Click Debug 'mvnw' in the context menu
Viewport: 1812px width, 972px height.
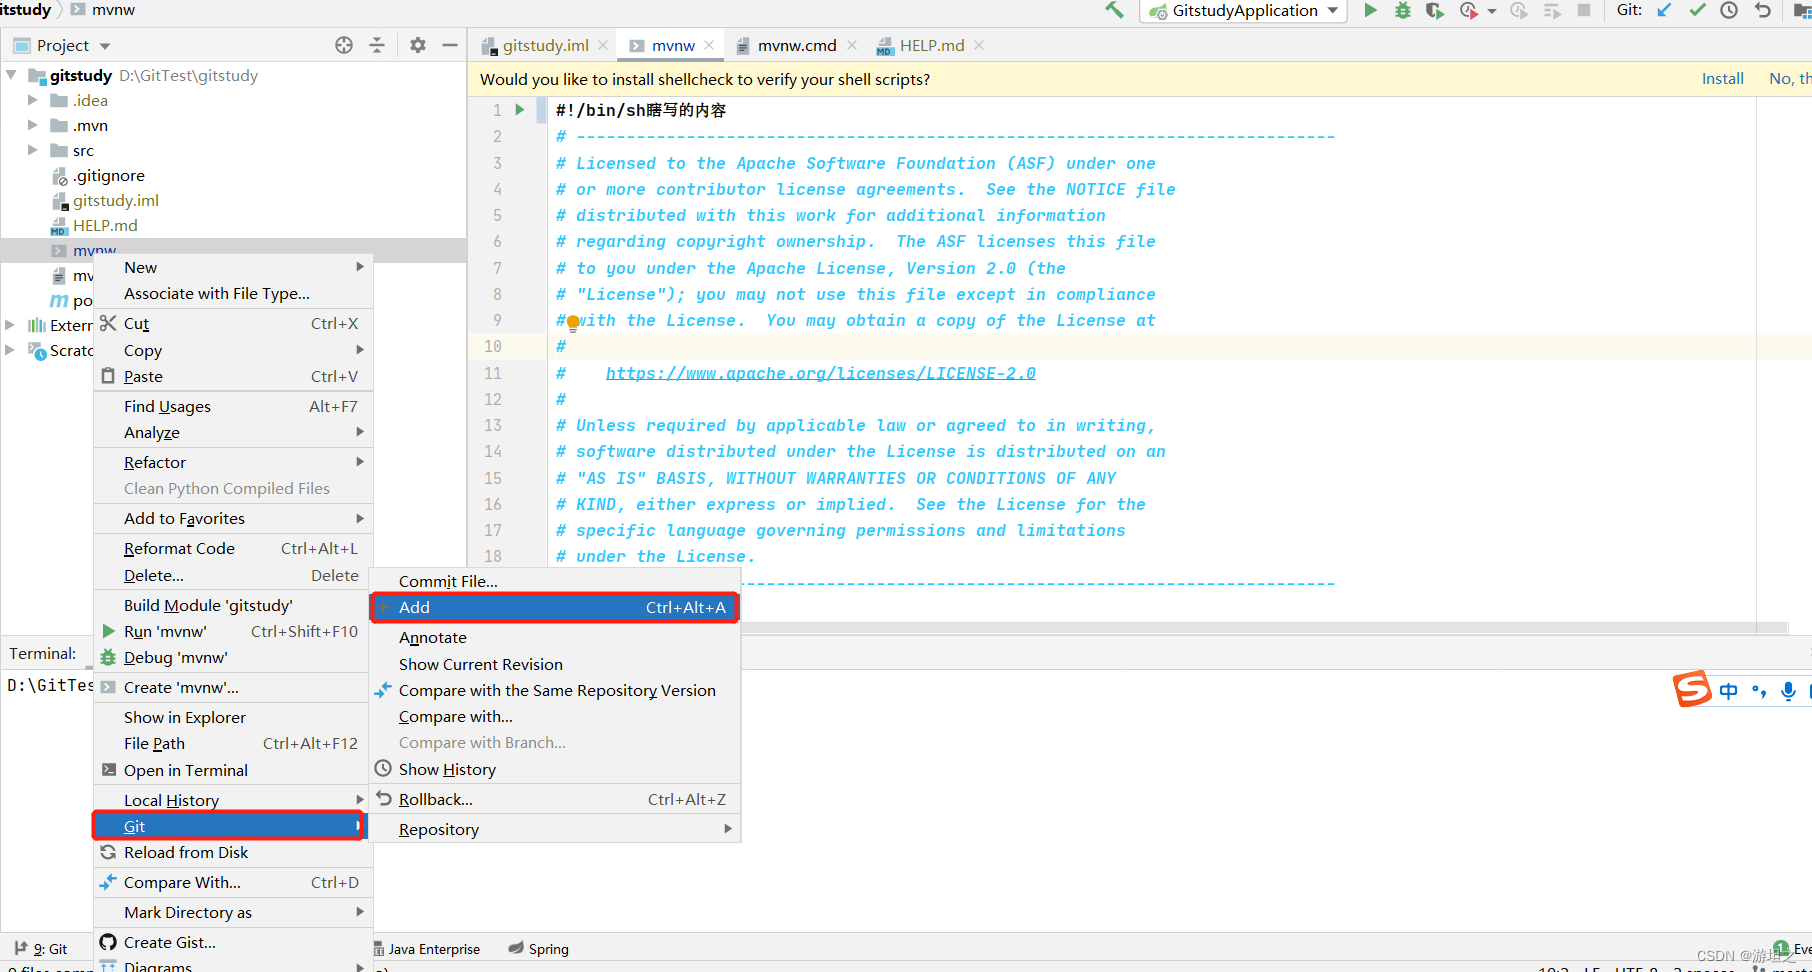click(233, 658)
